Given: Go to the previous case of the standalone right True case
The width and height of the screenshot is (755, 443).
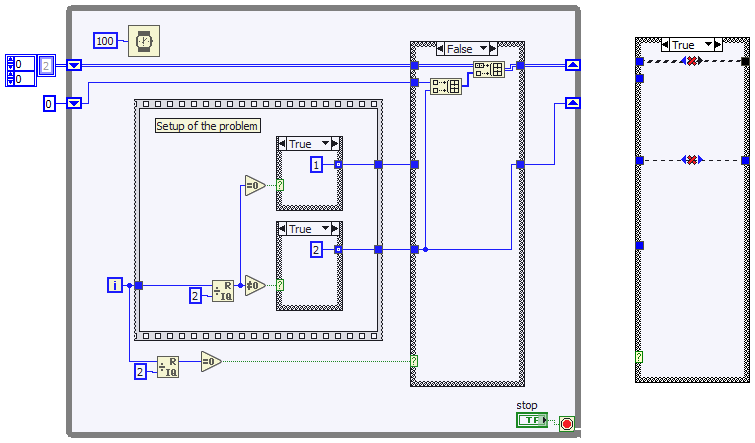Looking at the screenshot, I should click(x=665, y=45).
